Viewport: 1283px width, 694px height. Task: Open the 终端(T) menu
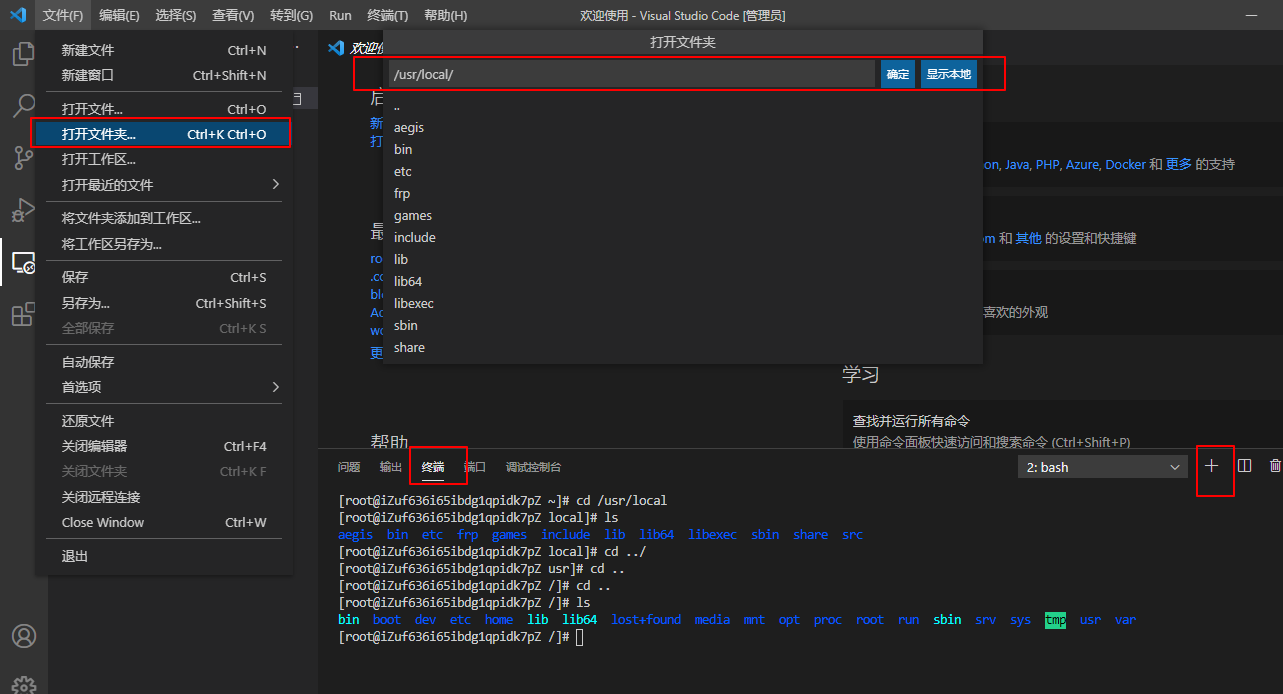[388, 15]
